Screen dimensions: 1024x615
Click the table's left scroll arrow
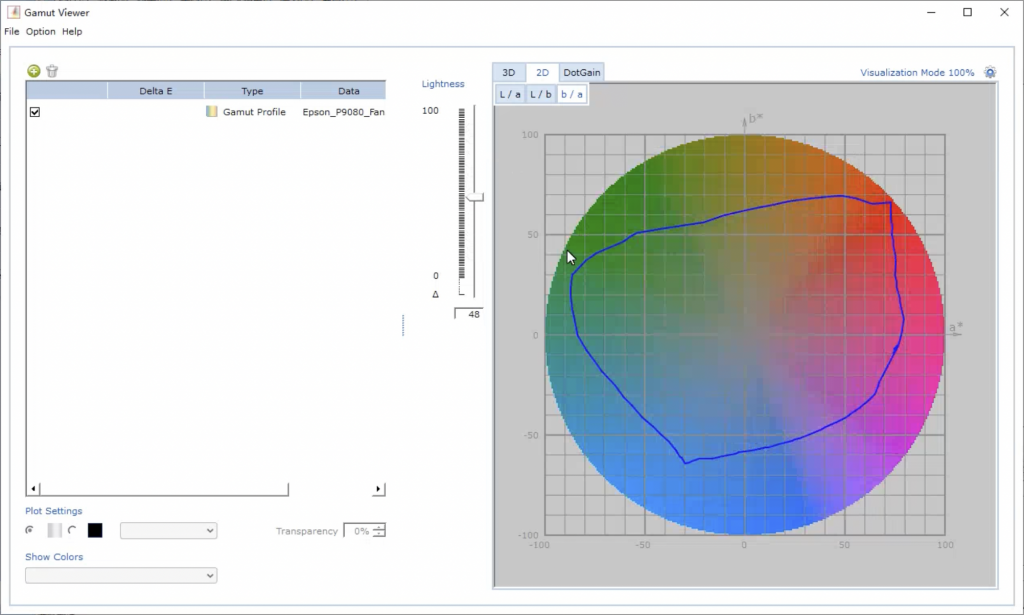click(x=33, y=489)
